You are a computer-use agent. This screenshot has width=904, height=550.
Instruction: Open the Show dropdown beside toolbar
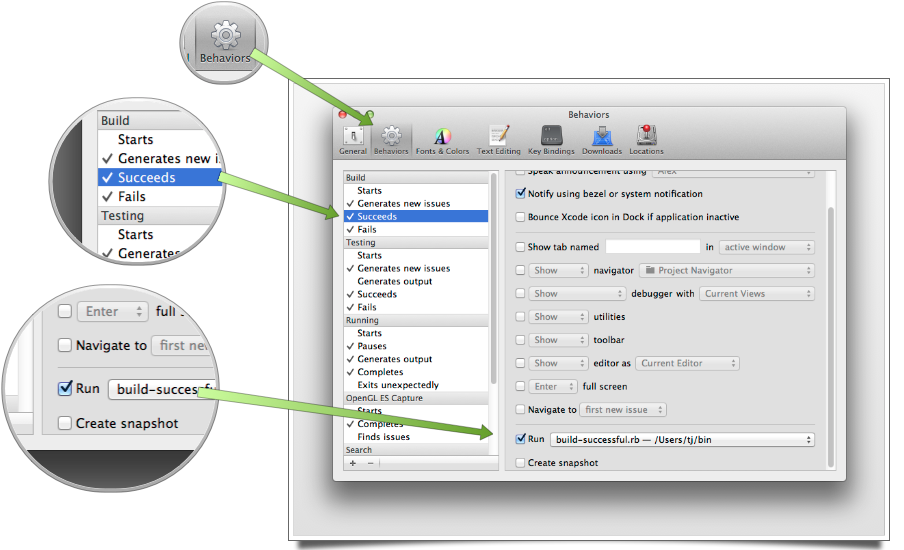coord(558,340)
